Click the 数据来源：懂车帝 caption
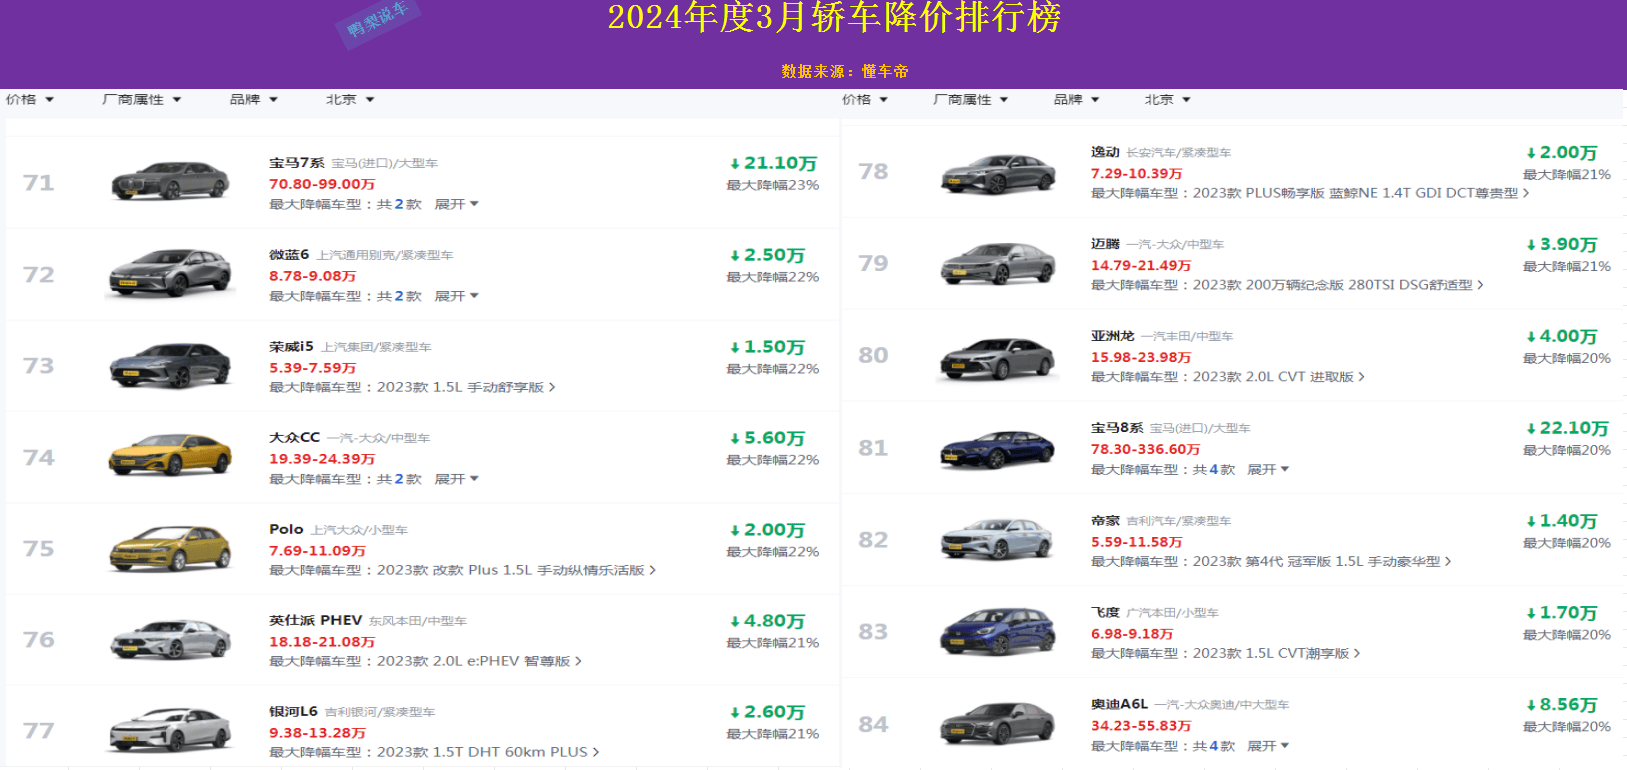Viewport: 1627px width, 770px height. 845,71
